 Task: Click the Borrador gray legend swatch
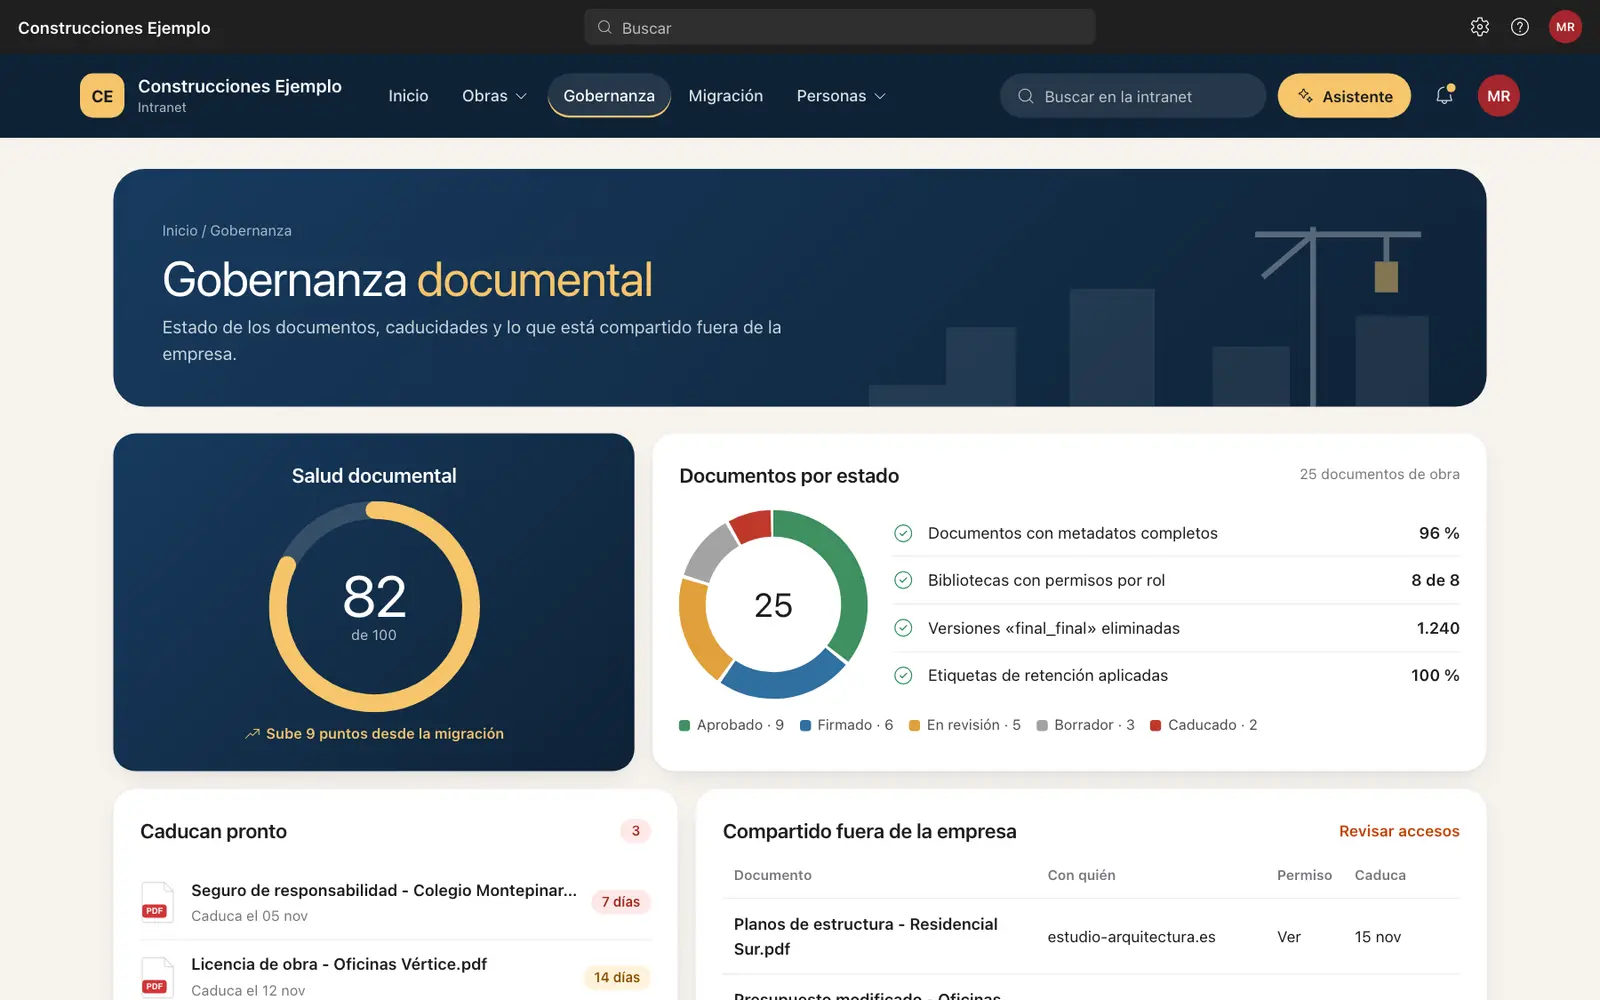[1042, 726]
